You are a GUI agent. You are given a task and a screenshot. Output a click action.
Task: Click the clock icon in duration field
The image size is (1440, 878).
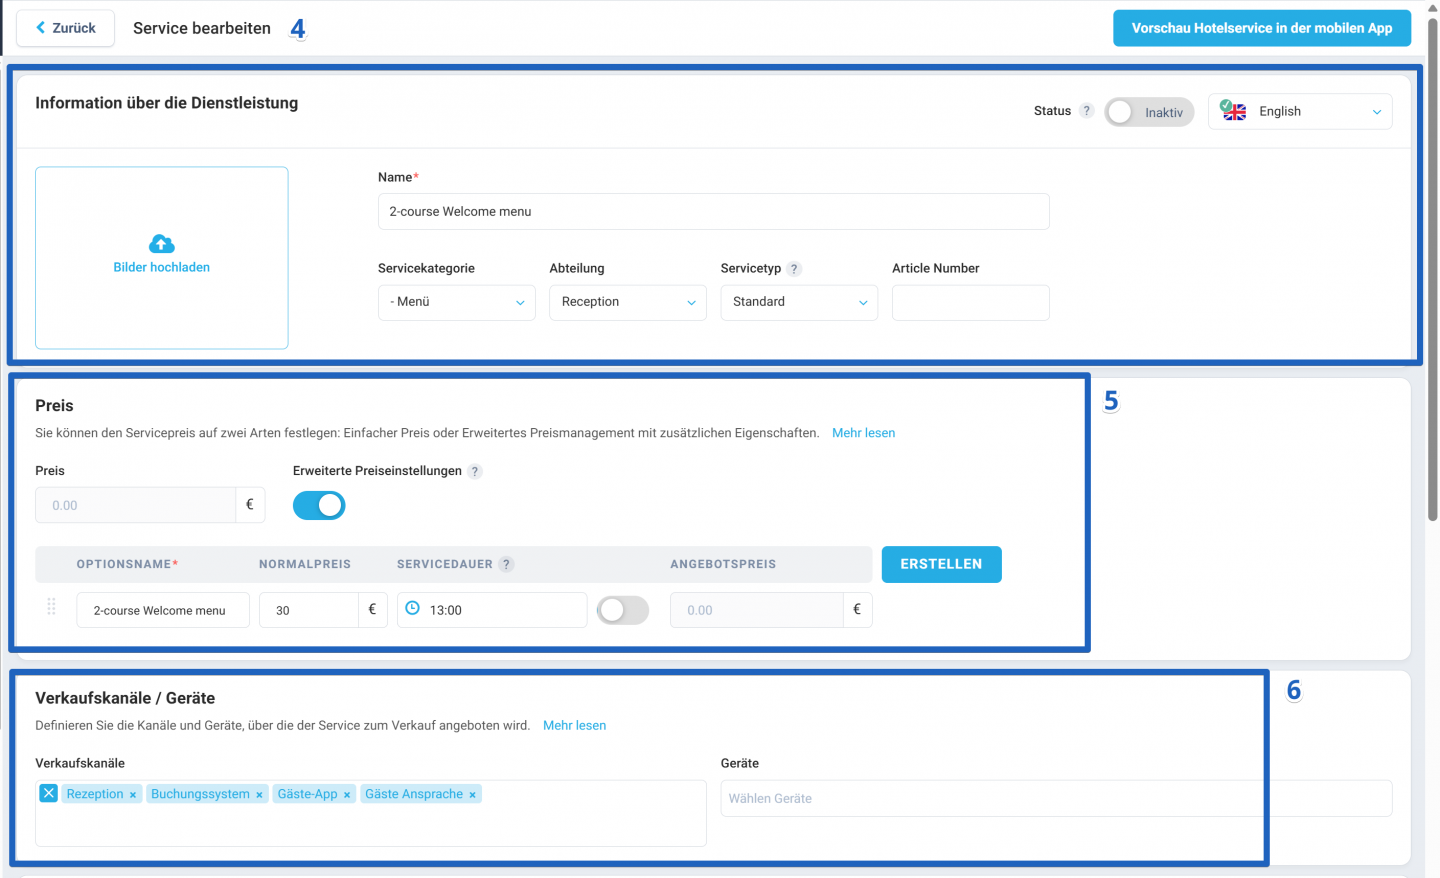pyautogui.click(x=412, y=608)
